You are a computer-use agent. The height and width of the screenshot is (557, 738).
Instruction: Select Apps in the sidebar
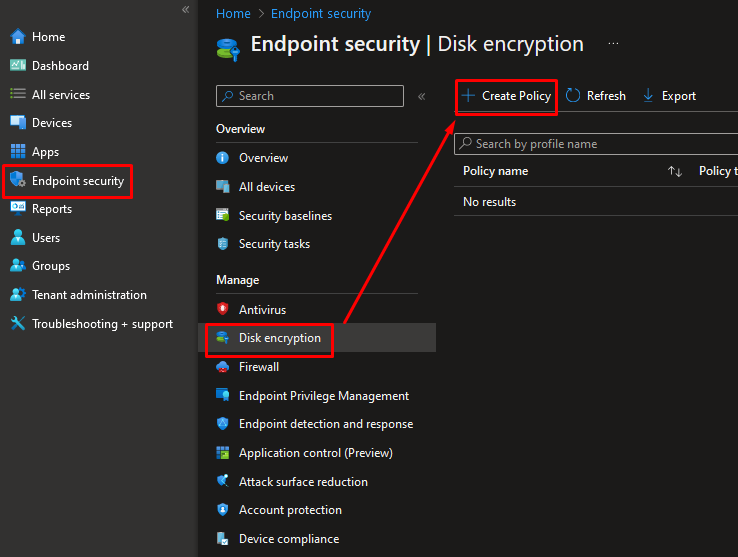pos(45,152)
